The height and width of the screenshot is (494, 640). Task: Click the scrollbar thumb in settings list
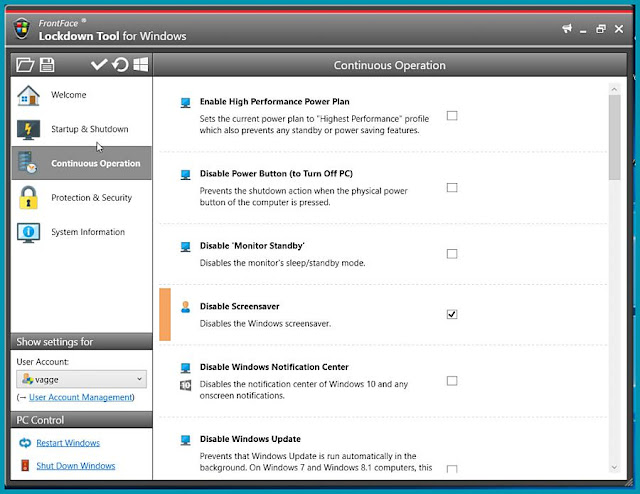pos(614,137)
